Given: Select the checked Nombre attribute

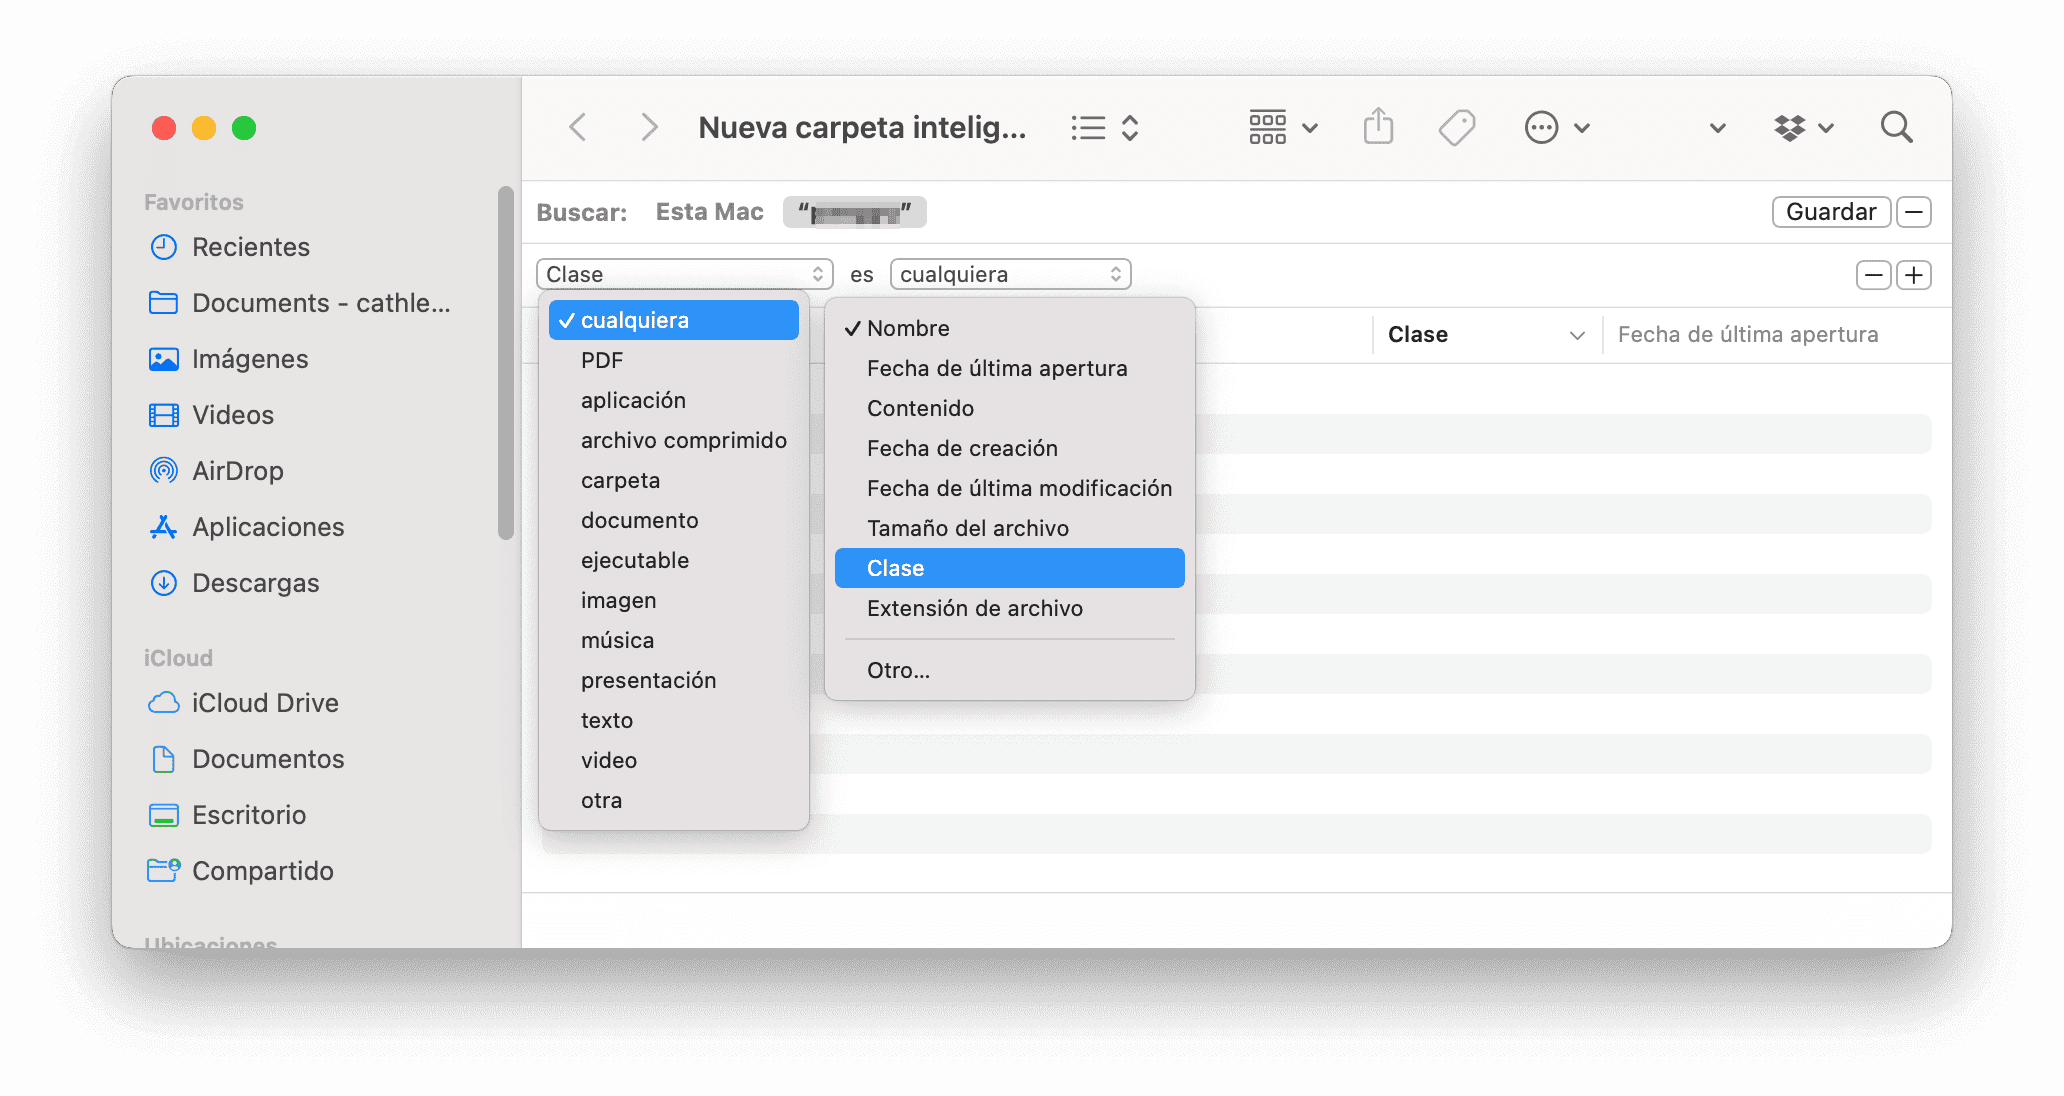Looking at the screenshot, I should coord(1010,328).
